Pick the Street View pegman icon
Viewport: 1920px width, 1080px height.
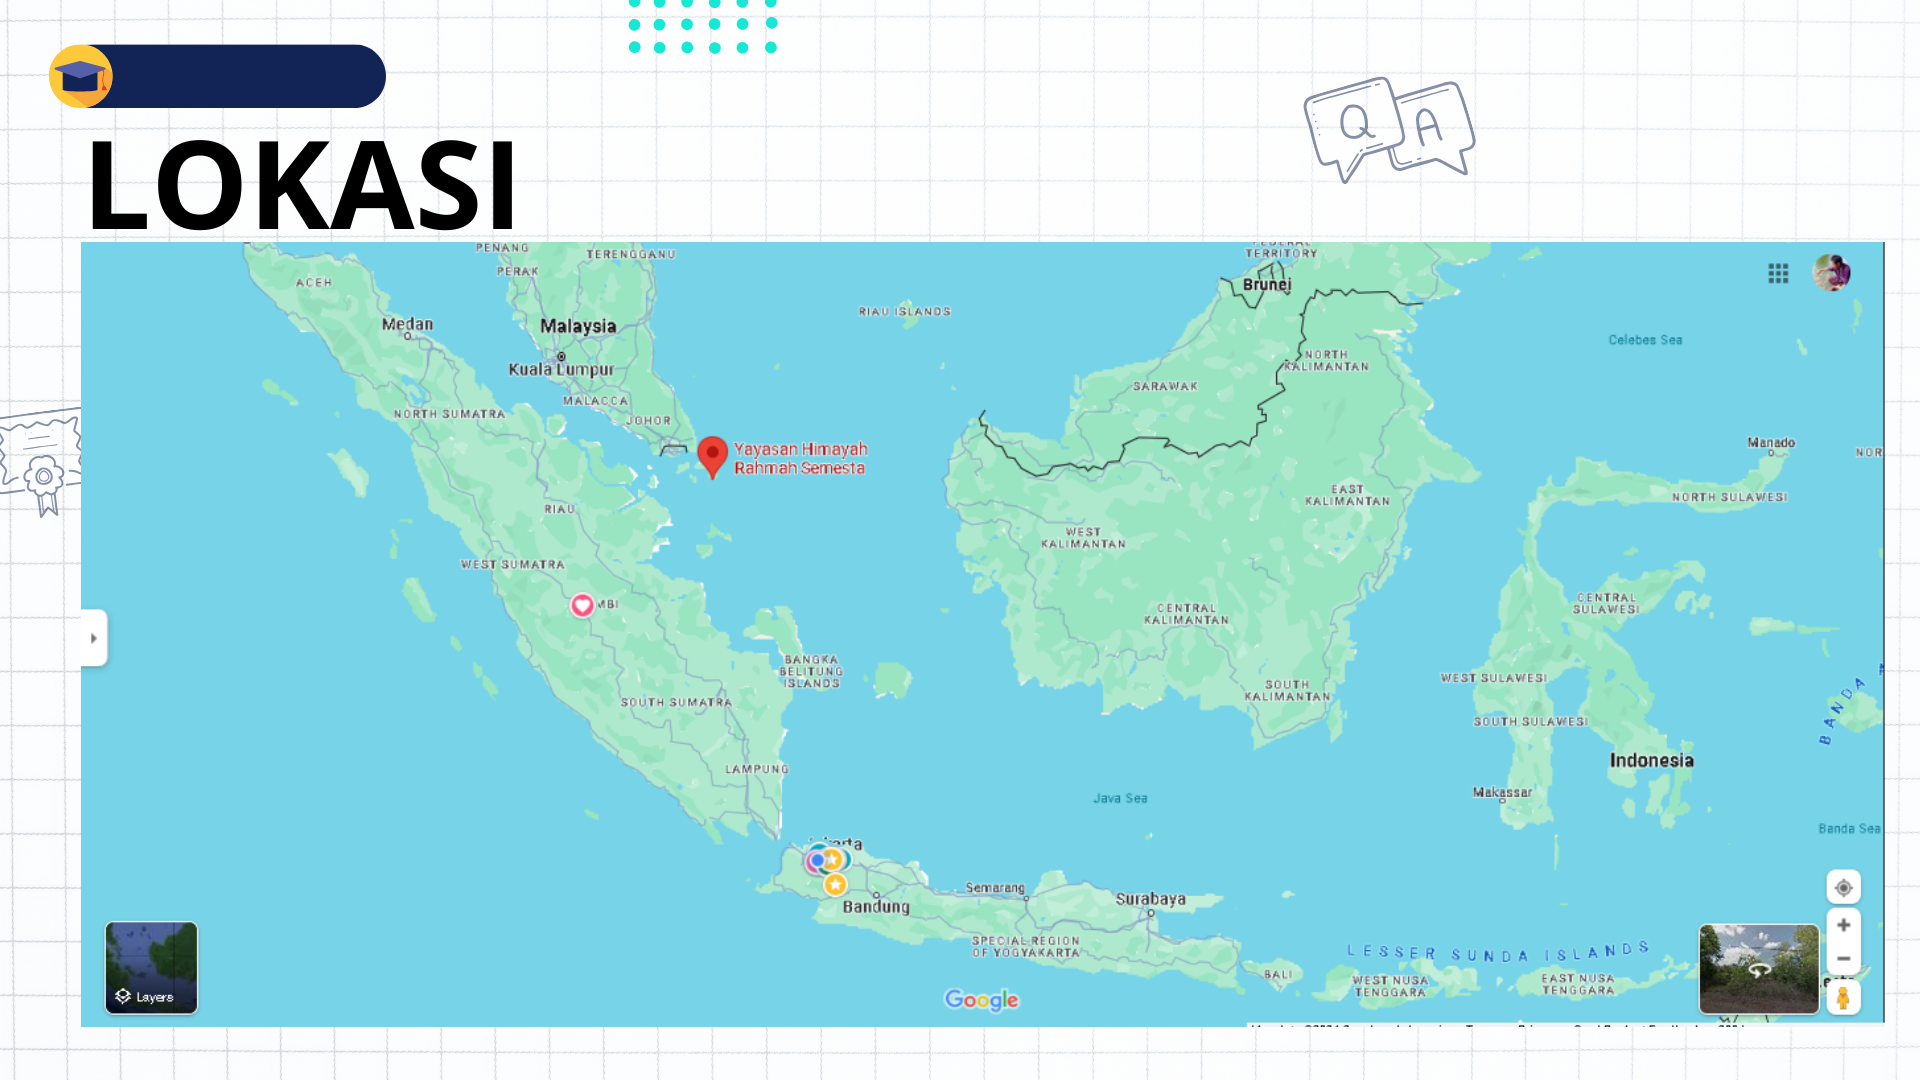tap(1843, 997)
